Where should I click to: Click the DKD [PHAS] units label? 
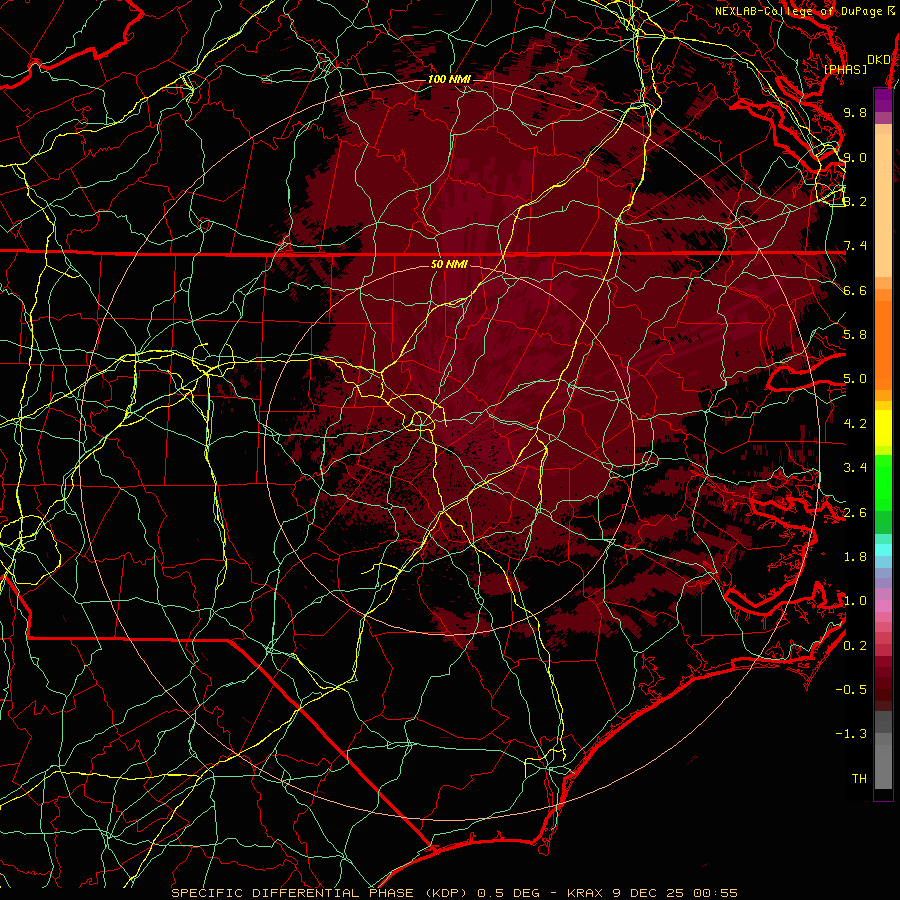tap(857, 64)
